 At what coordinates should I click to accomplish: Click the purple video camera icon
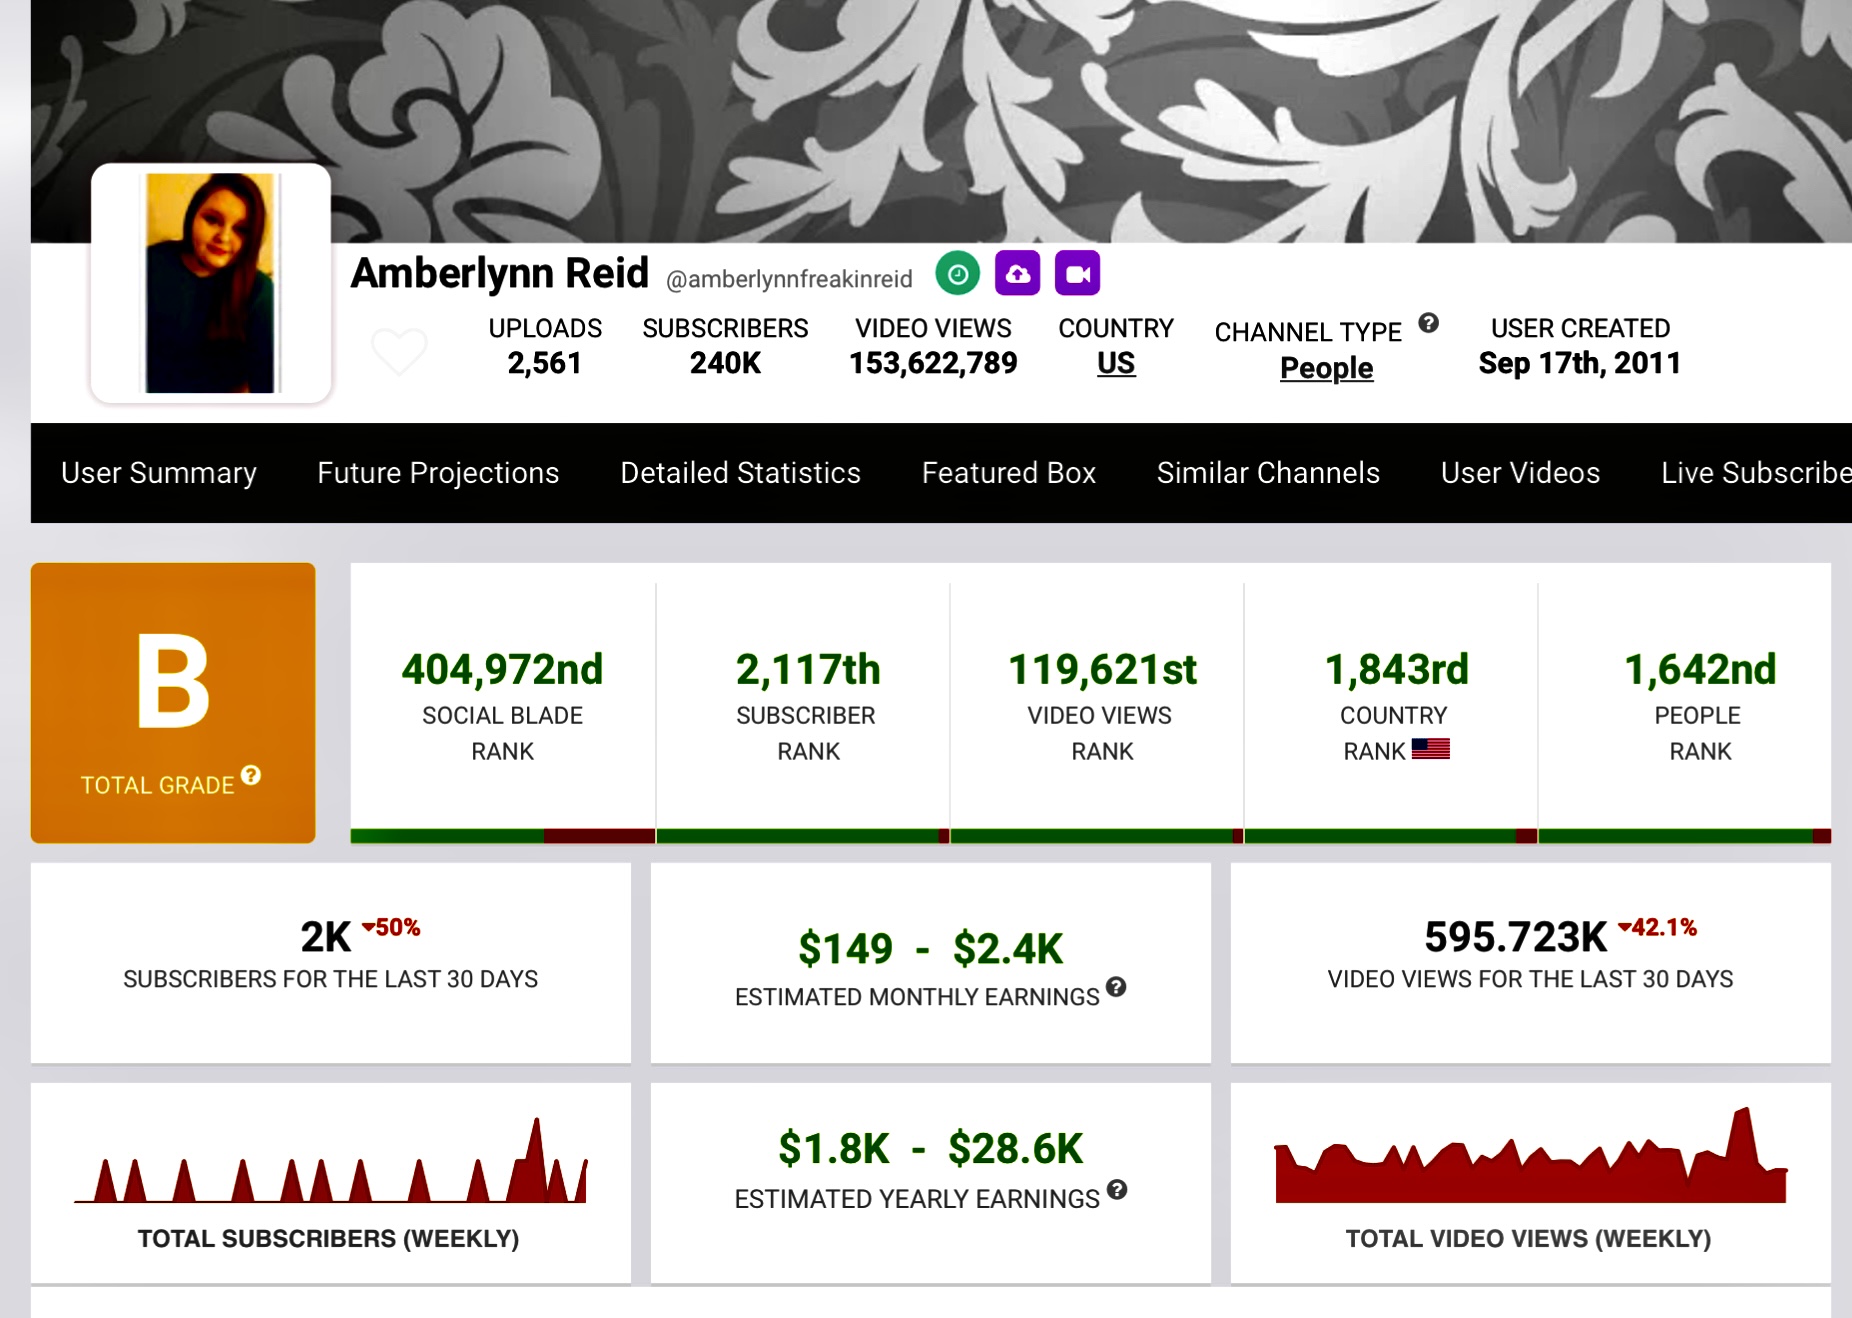pos(1077,273)
